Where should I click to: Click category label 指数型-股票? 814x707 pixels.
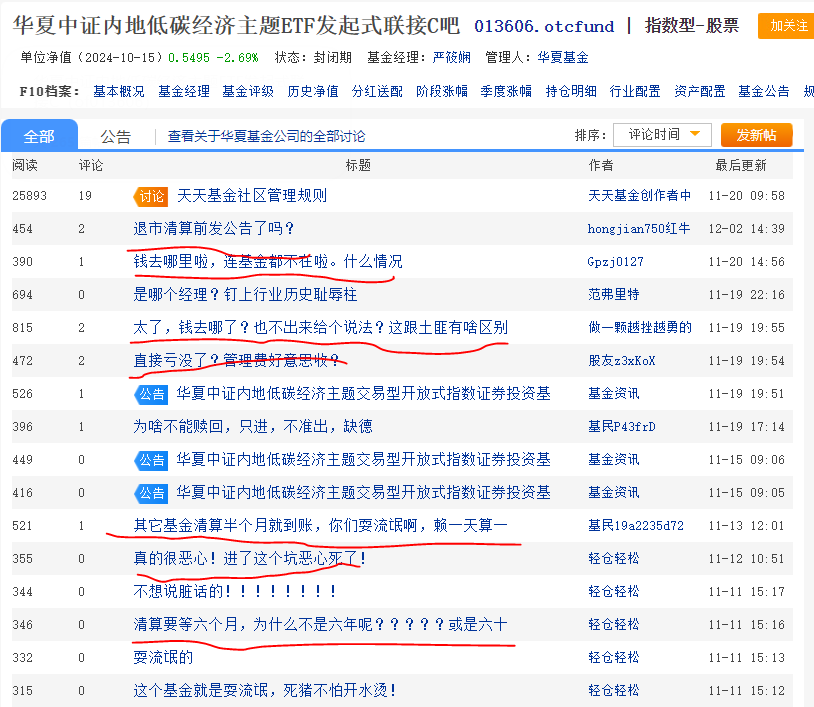[x=691, y=25]
